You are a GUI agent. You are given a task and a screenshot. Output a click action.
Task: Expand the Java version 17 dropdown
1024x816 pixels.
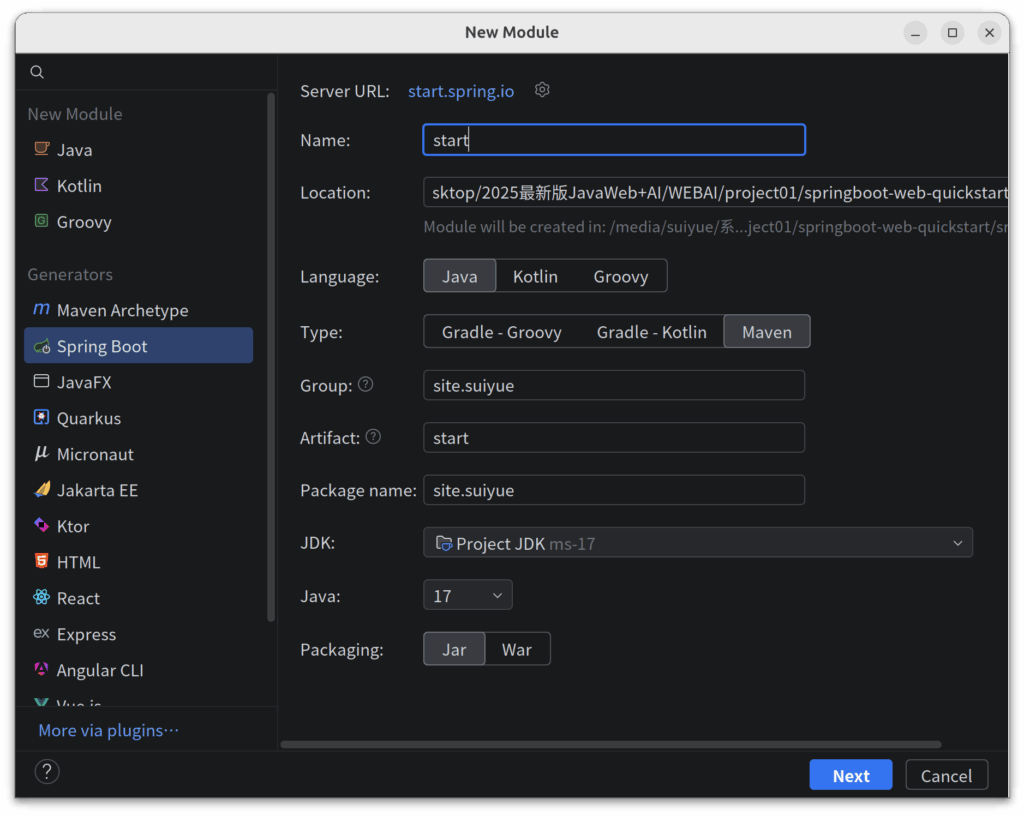[x=468, y=596]
